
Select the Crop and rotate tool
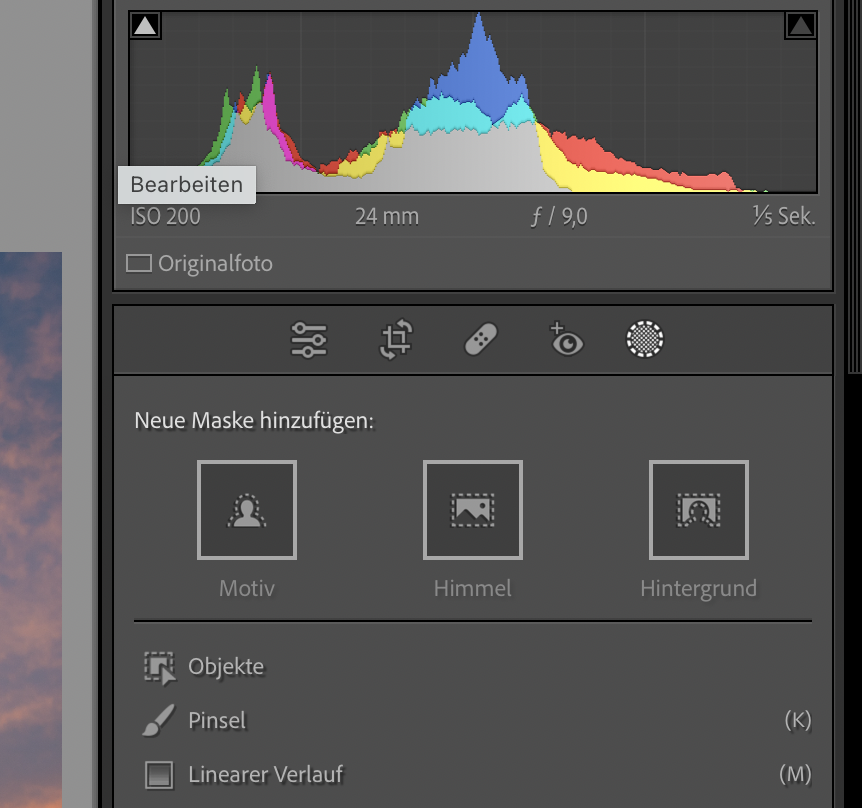tap(396, 340)
